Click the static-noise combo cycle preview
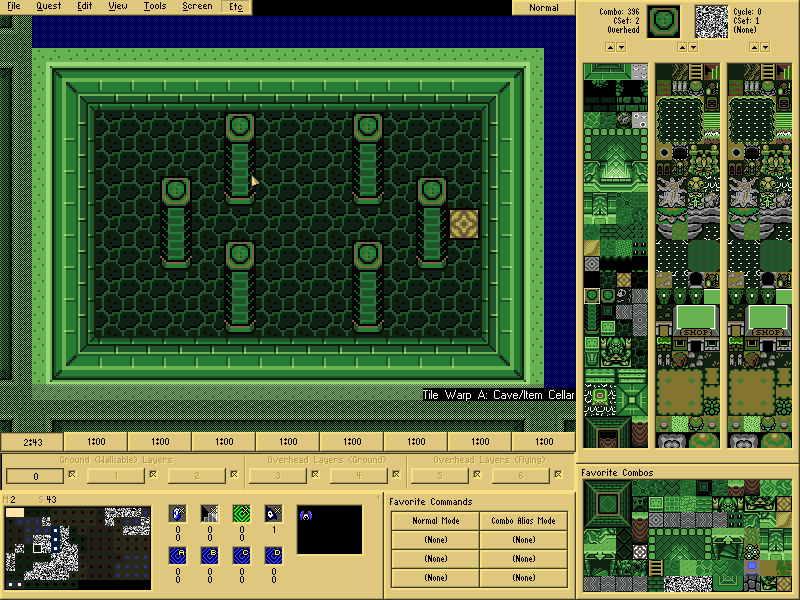The width and height of the screenshot is (800, 600). pos(711,22)
